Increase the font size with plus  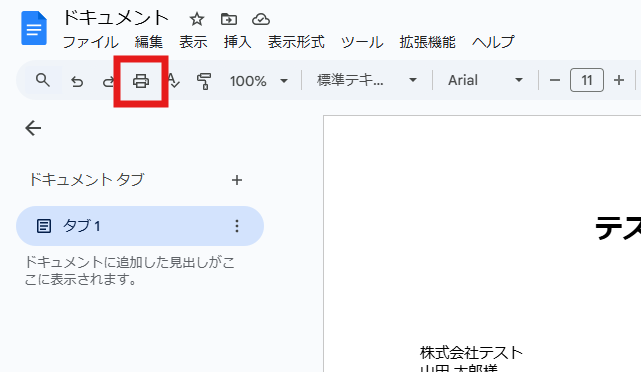tap(619, 80)
